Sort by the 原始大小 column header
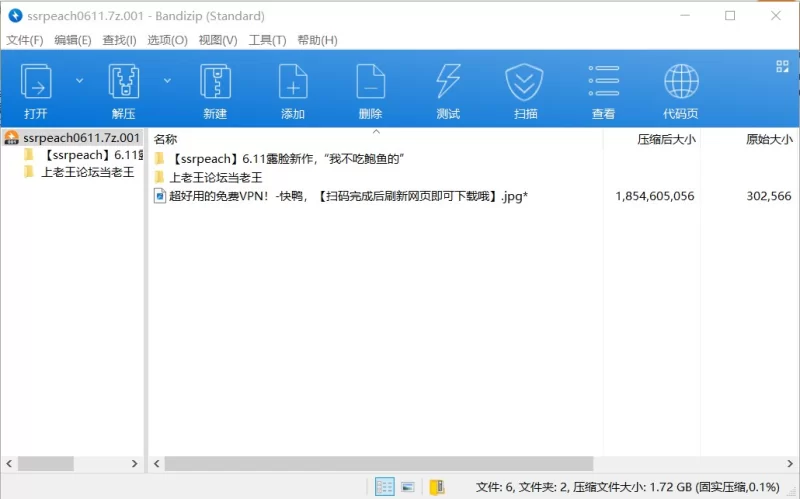This screenshot has width=800, height=499. [769, 139]
